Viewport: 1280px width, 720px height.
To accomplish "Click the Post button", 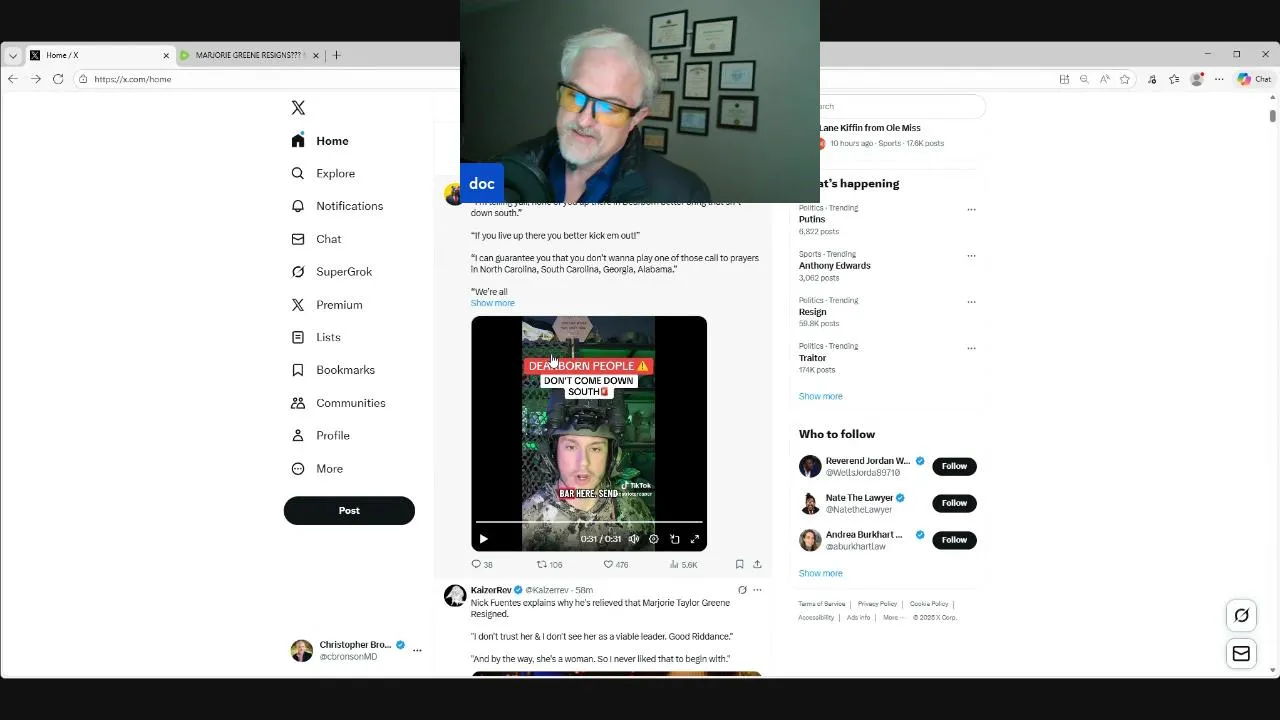I will click(x=349, y=510).
